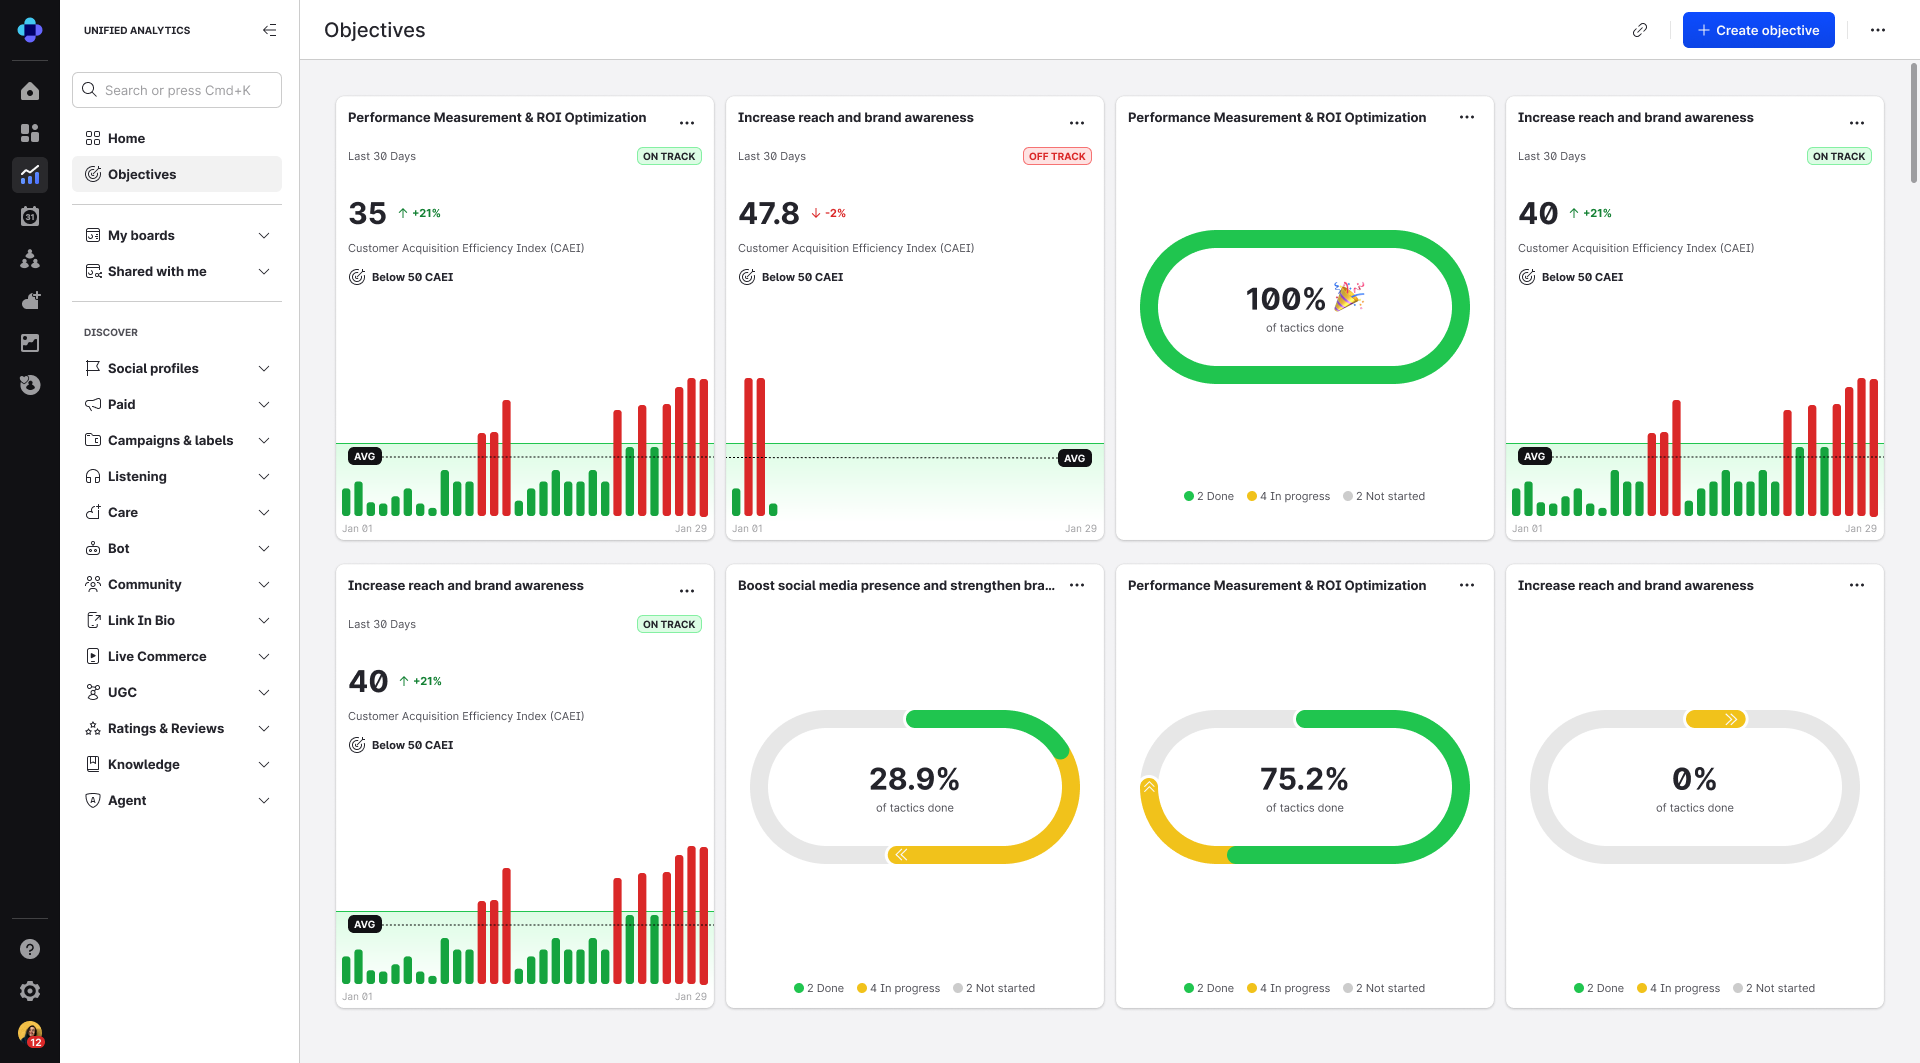Click the ON TRACK status badge on first card

(x=668, y=156)
